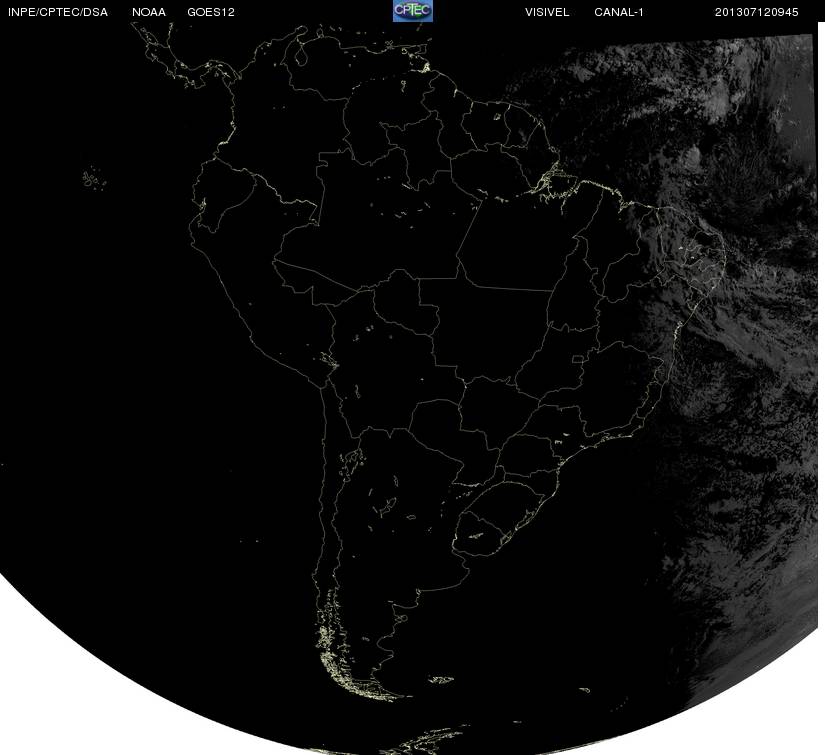Click the CPTEC logo at top center

[412, 11]
